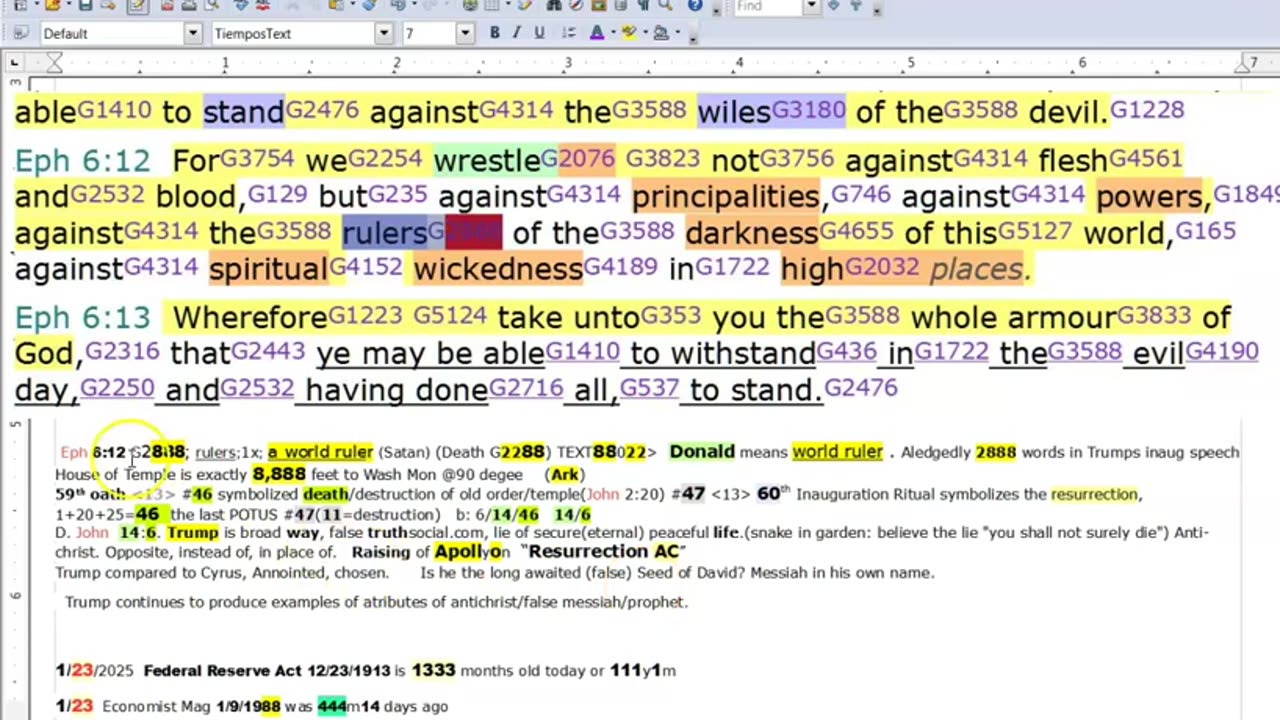Screen dimensions: 1280x720
Task: Toggle Nonprinting Characters display
Action: pos(644,5)
